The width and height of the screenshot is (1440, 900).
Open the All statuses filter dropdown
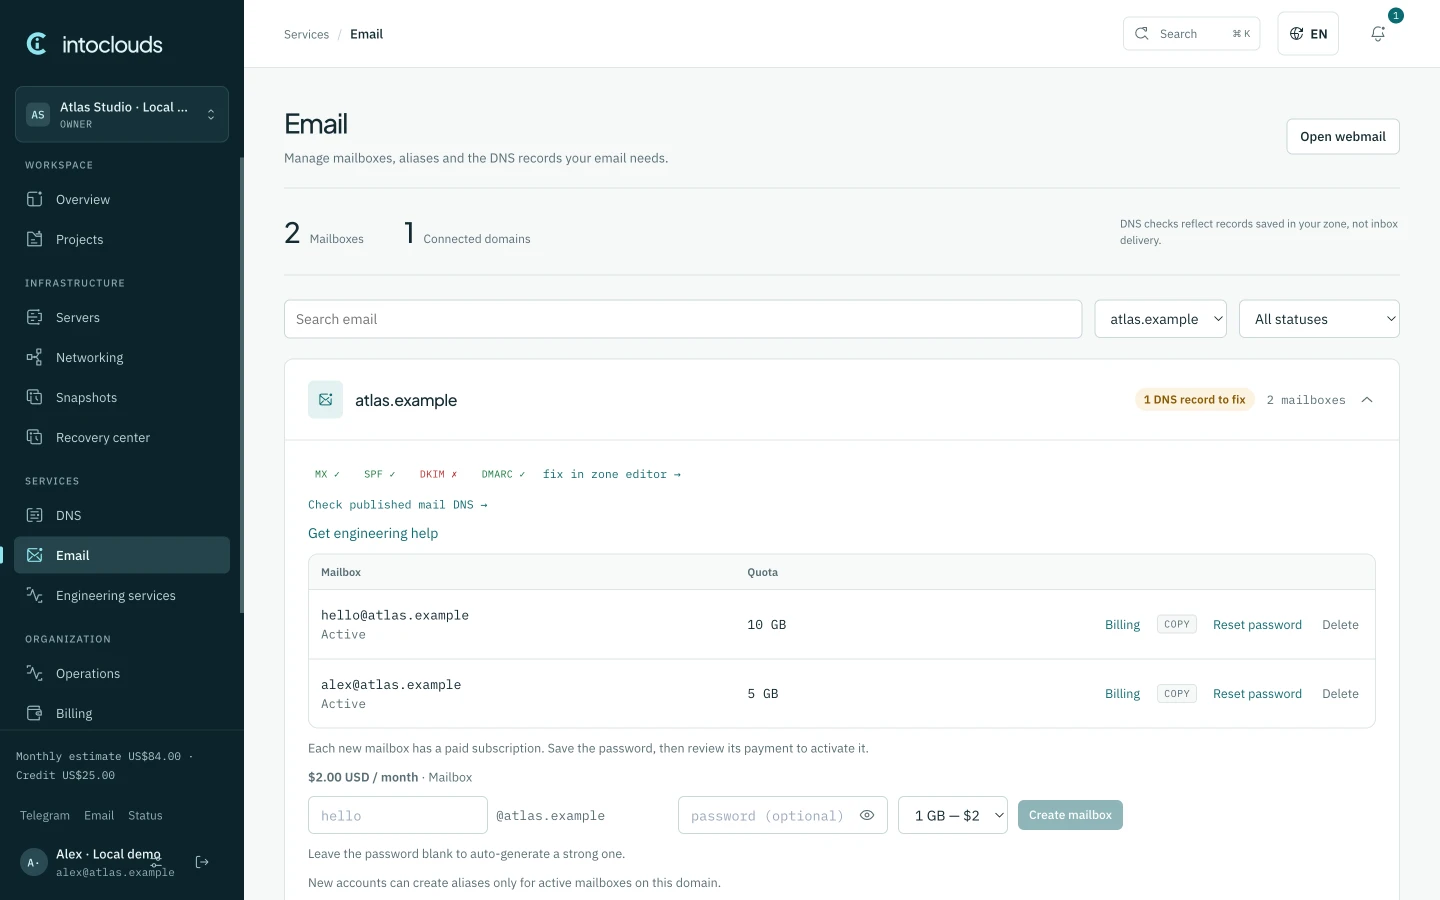[x=1319, y=319]
